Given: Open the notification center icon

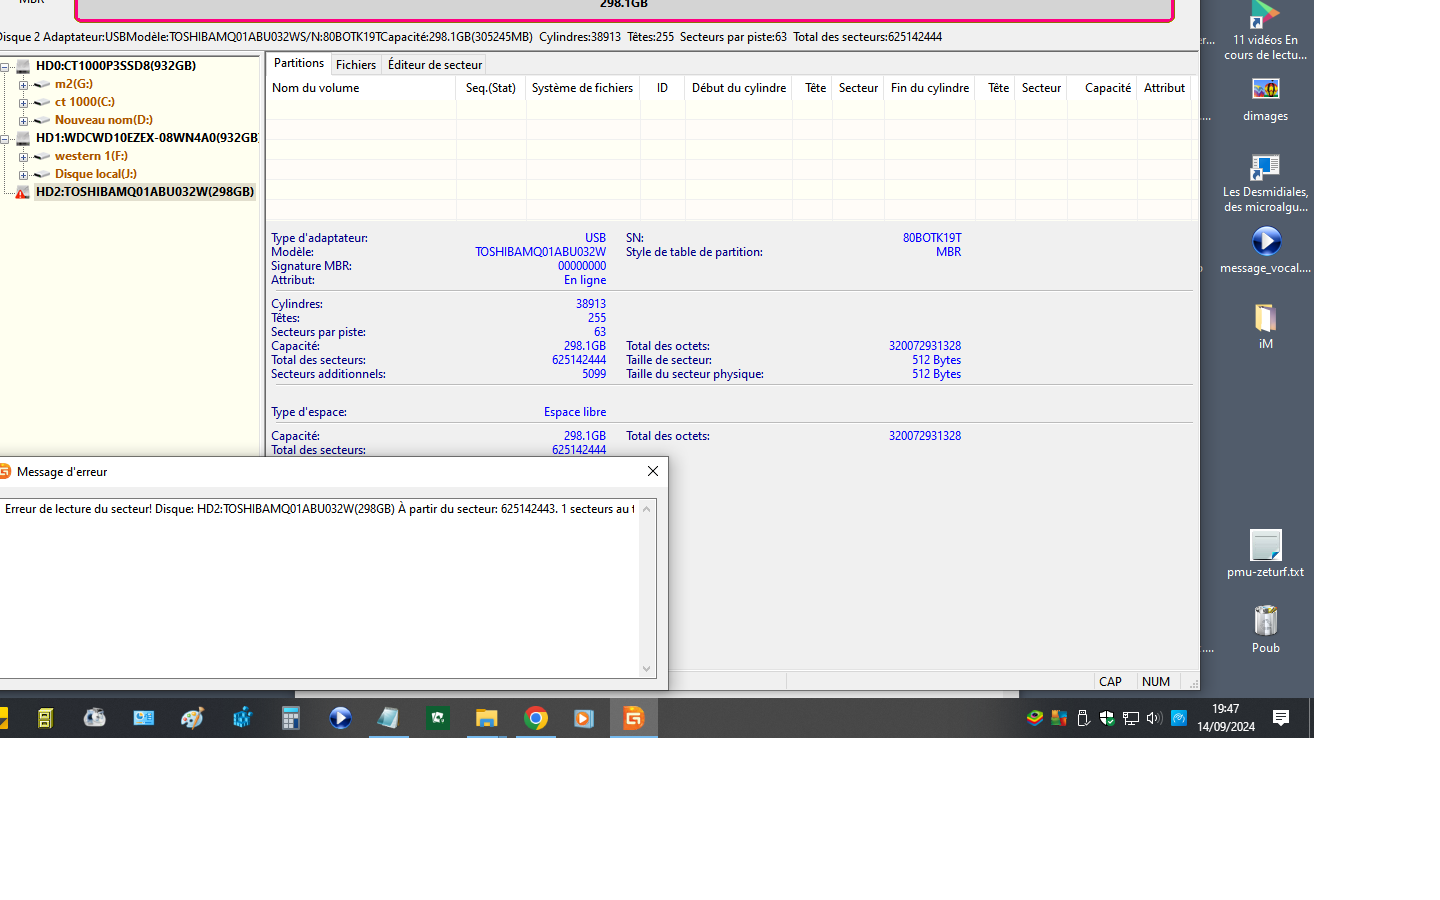Looking at the screenshot, I should pyautogui.click(x=1281, y=718).
